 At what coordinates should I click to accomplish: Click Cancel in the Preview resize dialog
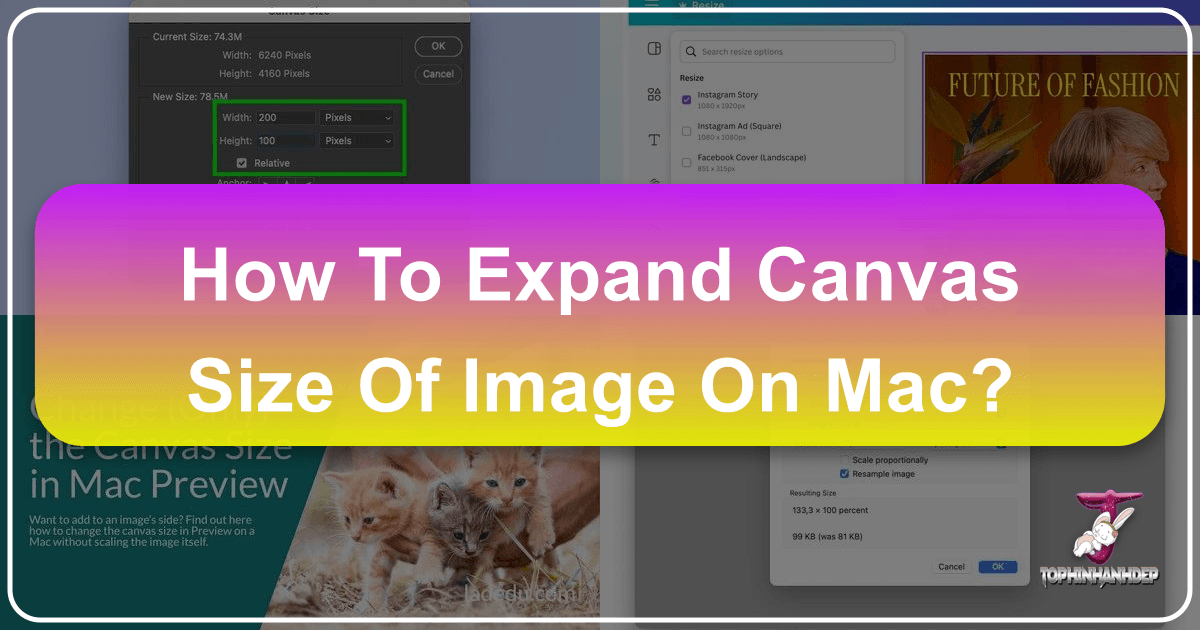[951, 566]
